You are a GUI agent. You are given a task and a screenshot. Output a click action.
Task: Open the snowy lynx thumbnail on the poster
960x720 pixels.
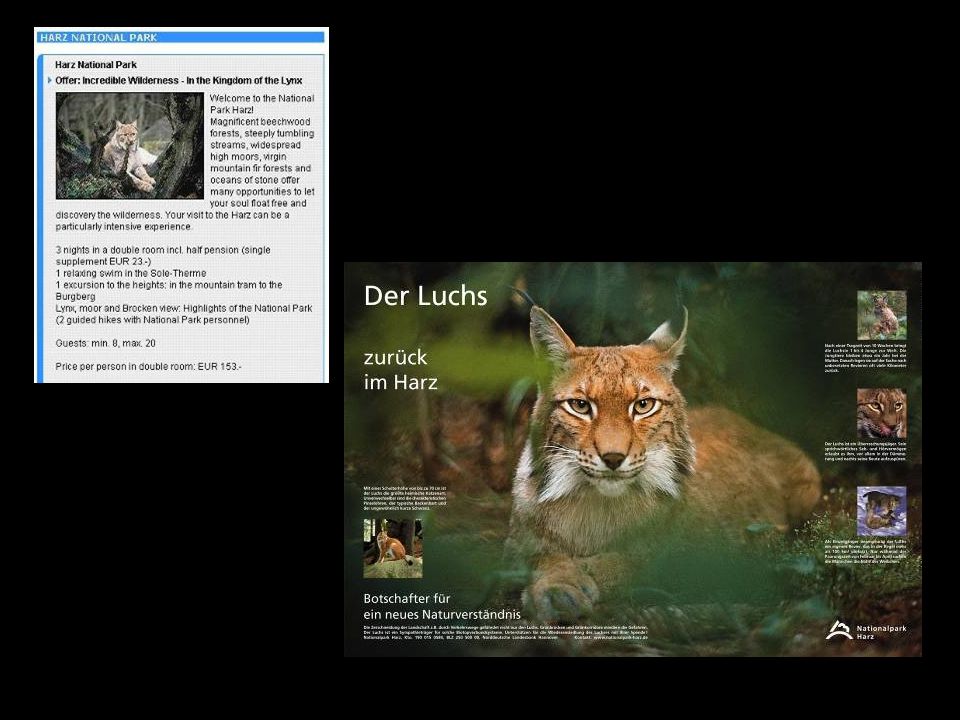(x=882, y=511)
